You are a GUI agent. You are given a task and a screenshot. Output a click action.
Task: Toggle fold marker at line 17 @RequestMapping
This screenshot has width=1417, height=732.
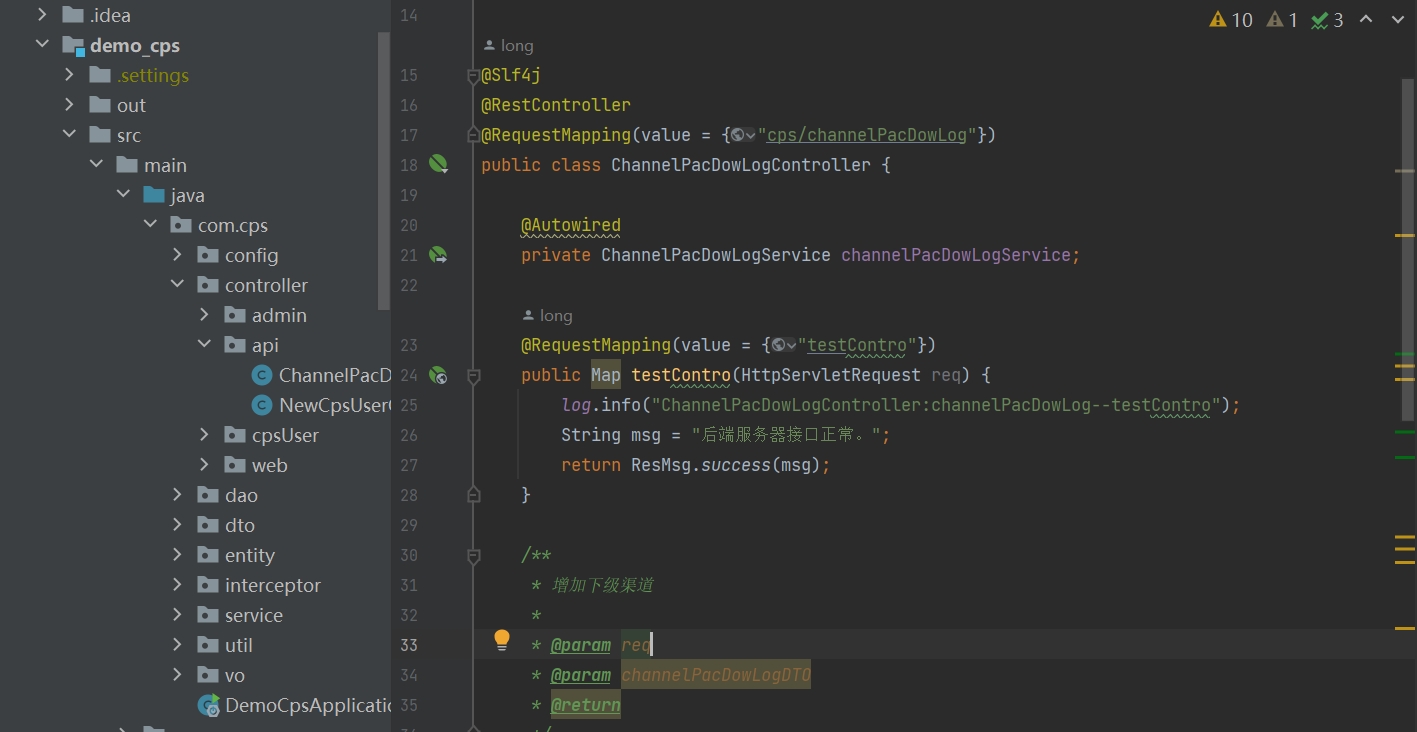tap(473, 135)
